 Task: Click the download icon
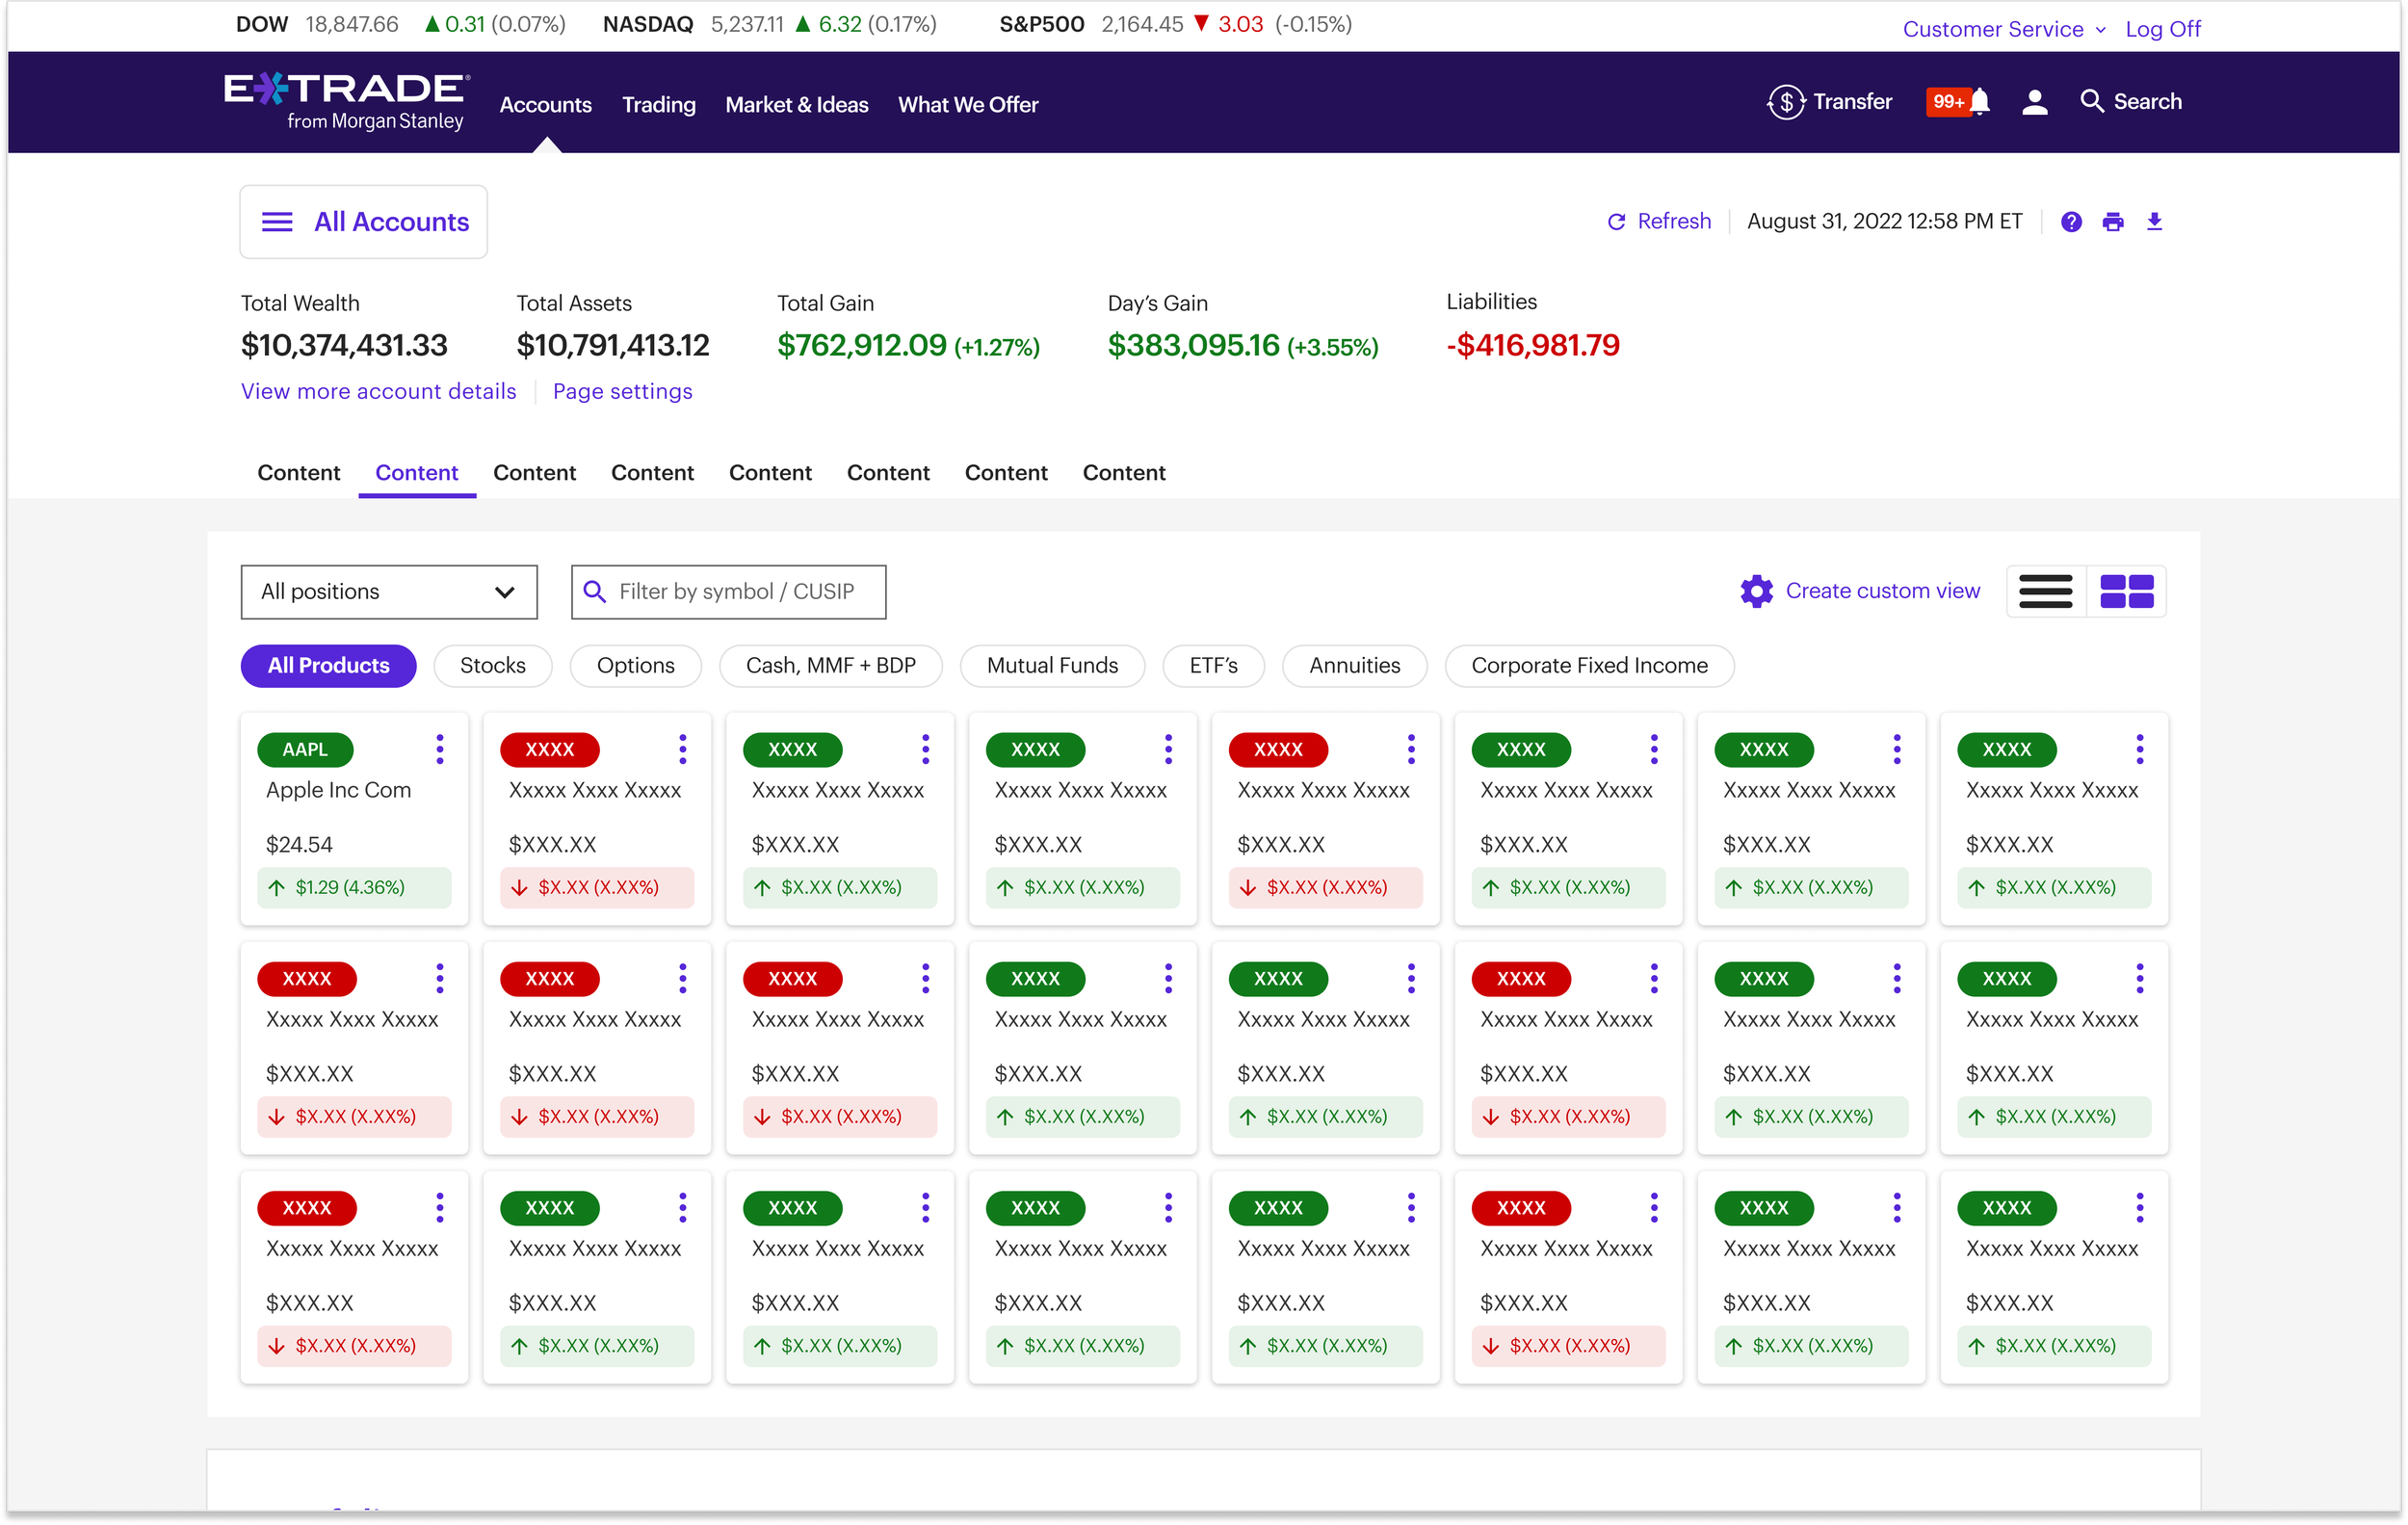point(2154,222)
